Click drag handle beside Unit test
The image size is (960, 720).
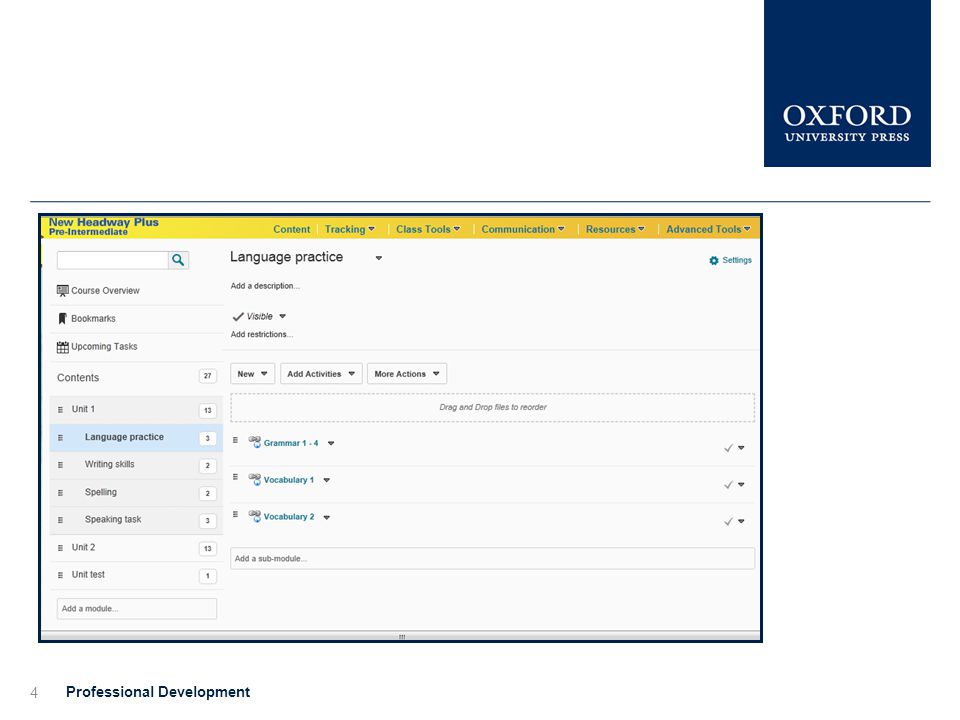pyautogui.click(x=60, y=576)
